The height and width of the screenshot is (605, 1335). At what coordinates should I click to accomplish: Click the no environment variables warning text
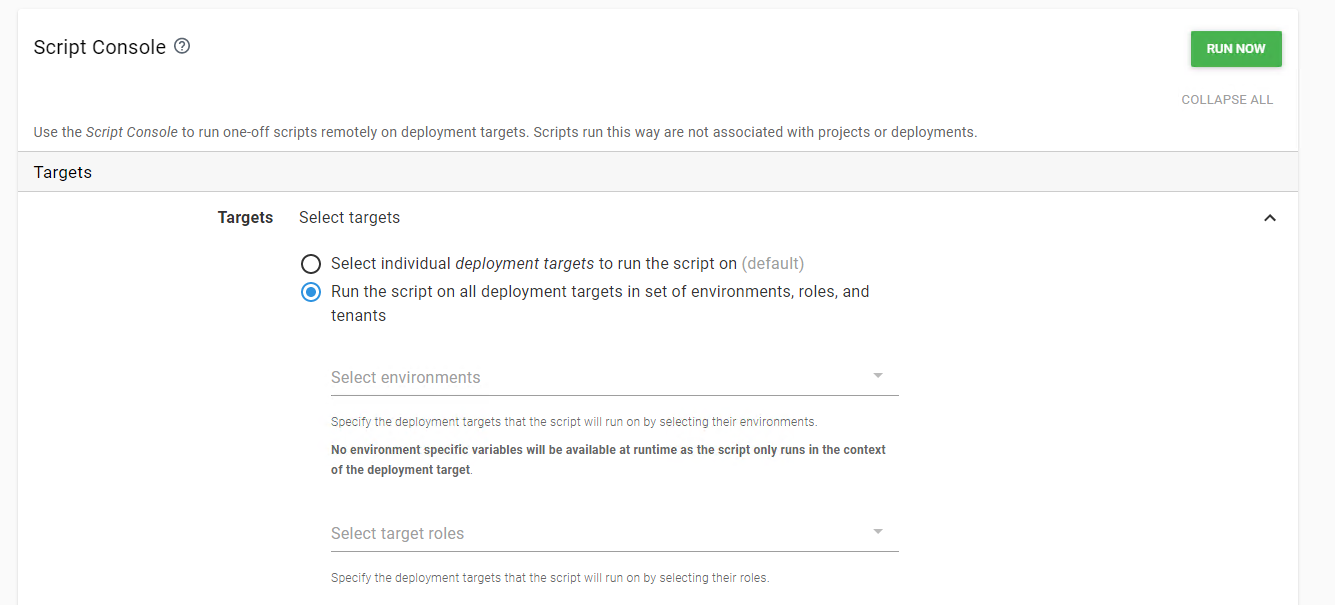(608, 458)
